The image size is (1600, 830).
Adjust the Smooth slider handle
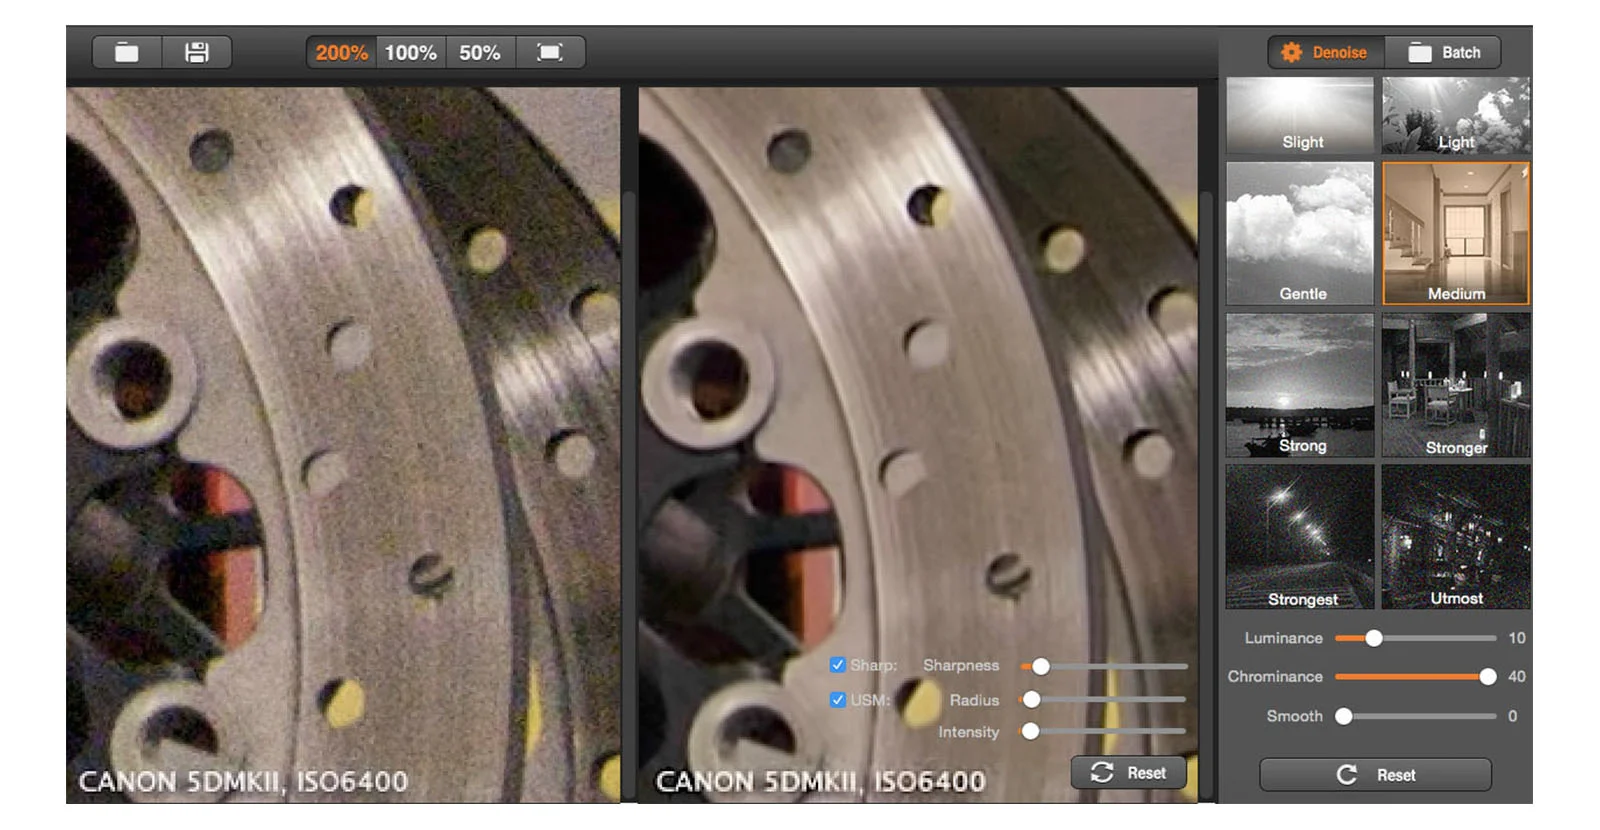pos(1344,716)
